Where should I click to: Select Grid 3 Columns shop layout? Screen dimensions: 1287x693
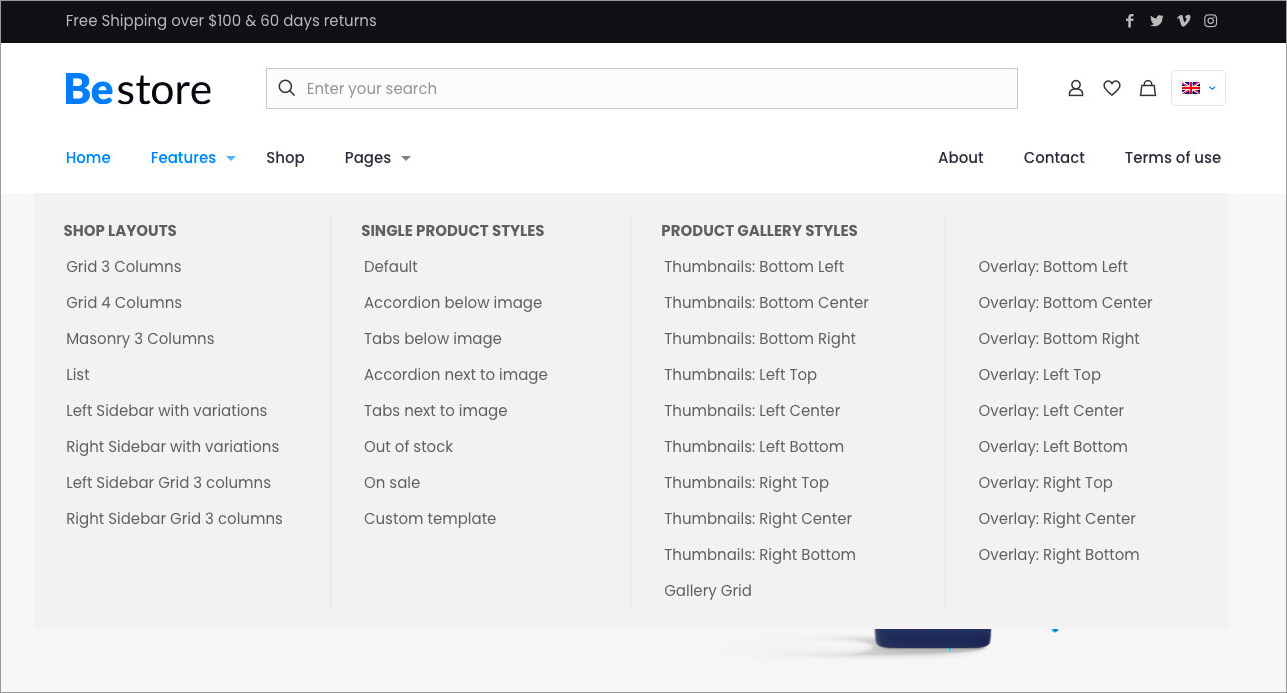(124, 266)
